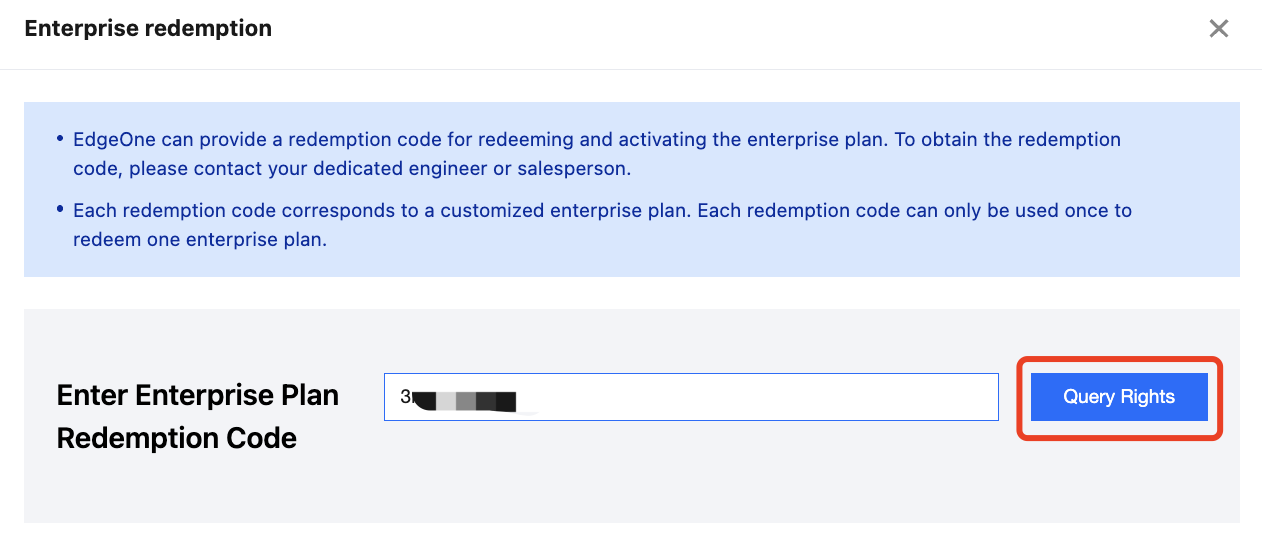1262x550 pixels.
Task: Click the empty right end of code input
Action: (x=900, y=397)
